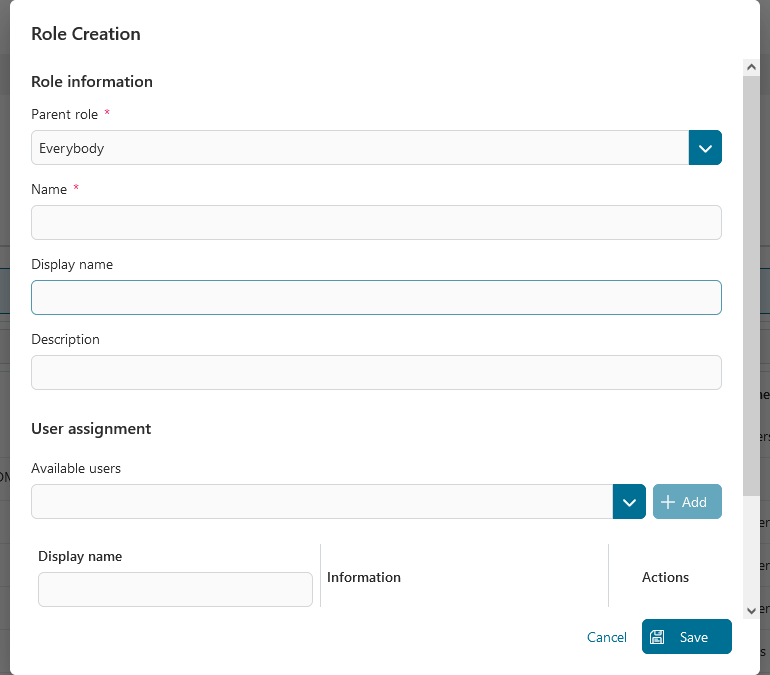Click the vertical scrollbar thumb
770x675 pixels.
[751, 286]
